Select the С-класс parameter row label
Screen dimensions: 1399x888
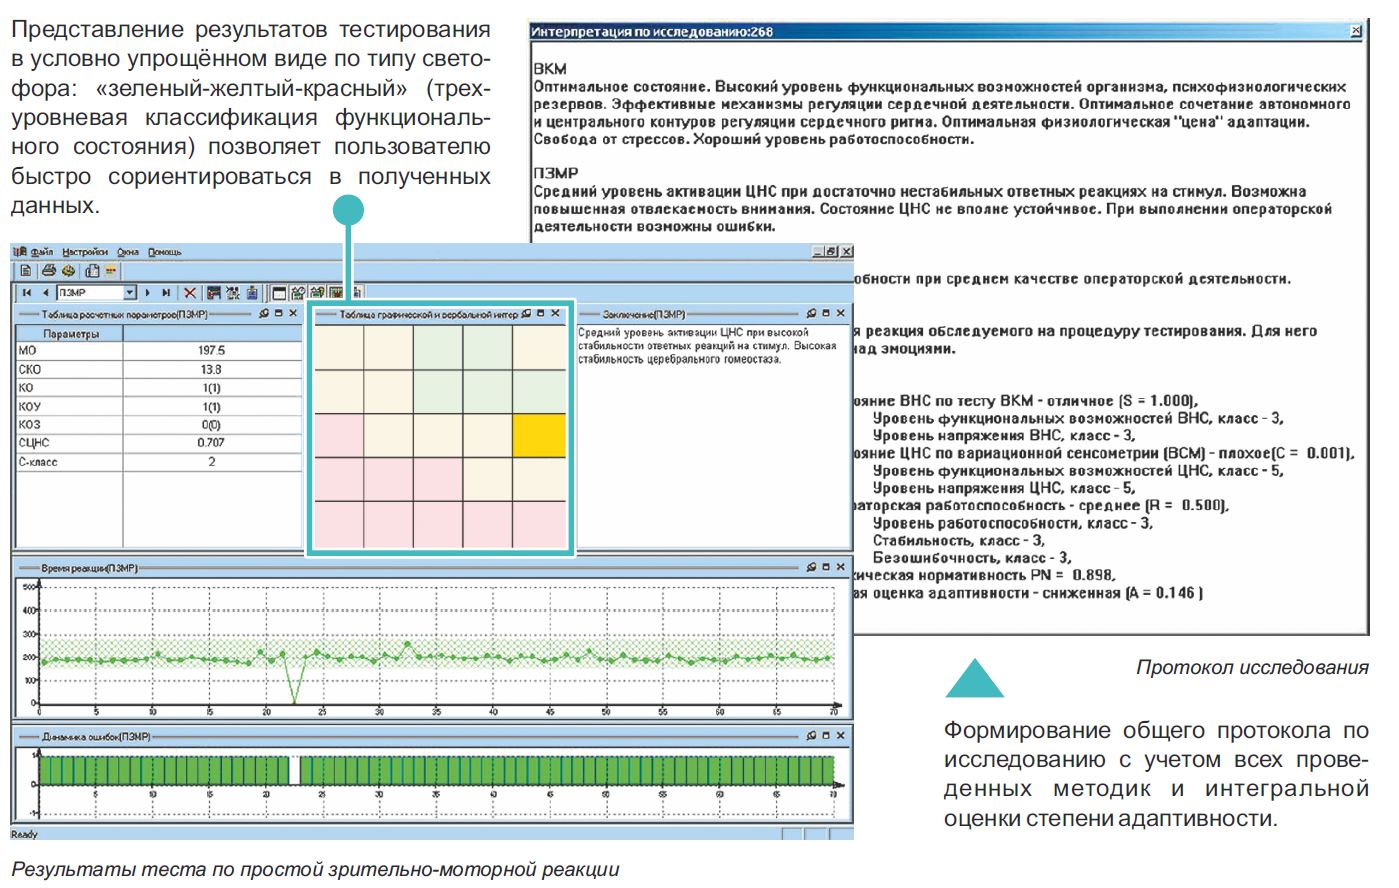click(x=38, y=462)
